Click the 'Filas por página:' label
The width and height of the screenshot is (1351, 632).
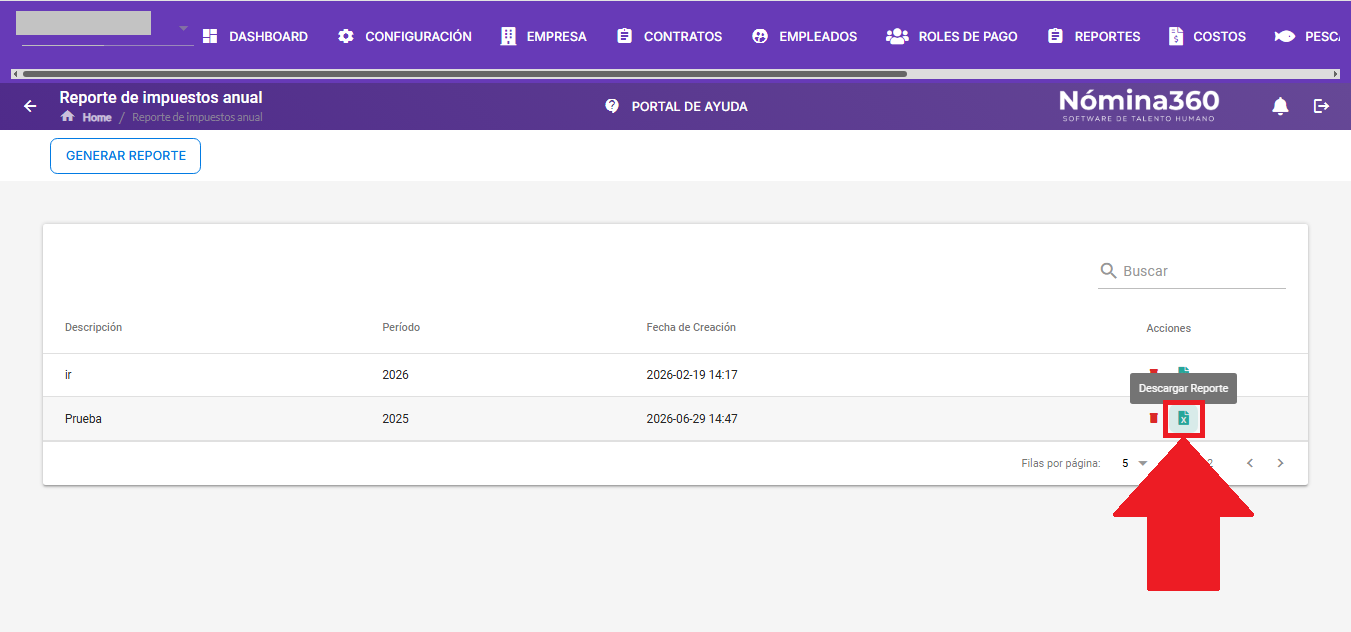click(x=1061, y=463)
